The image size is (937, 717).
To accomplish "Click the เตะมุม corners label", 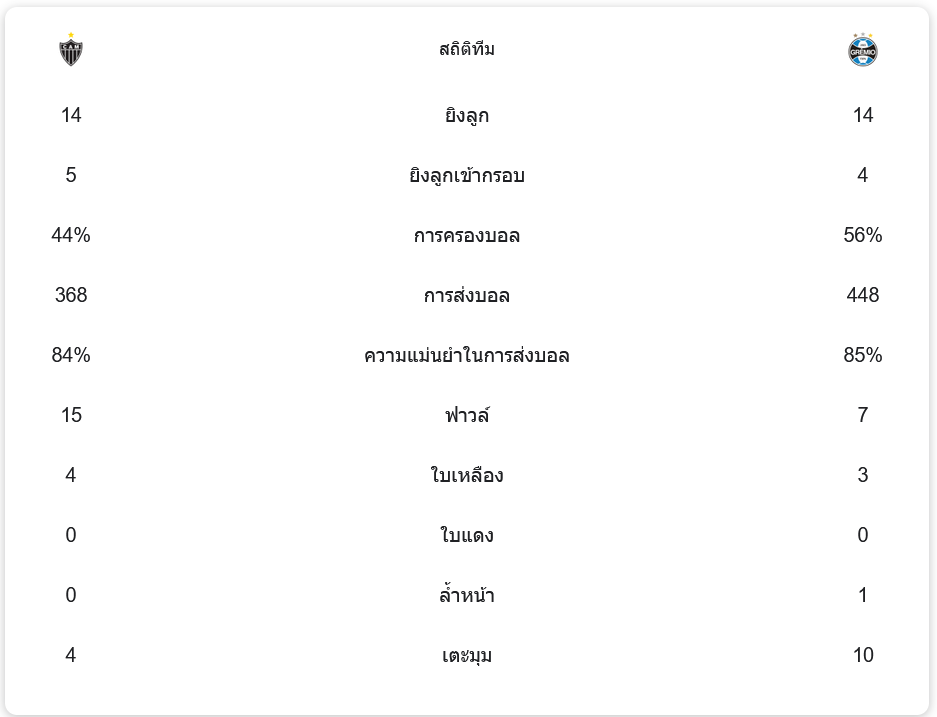I will pos(467,656).
